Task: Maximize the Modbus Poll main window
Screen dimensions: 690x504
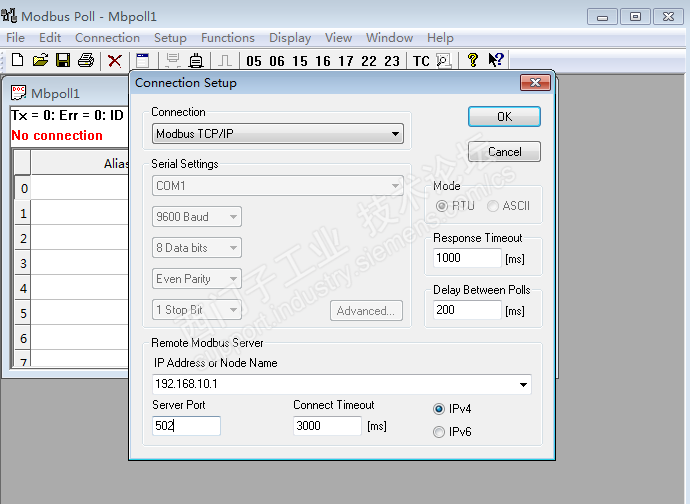Action: coord(635,17)
